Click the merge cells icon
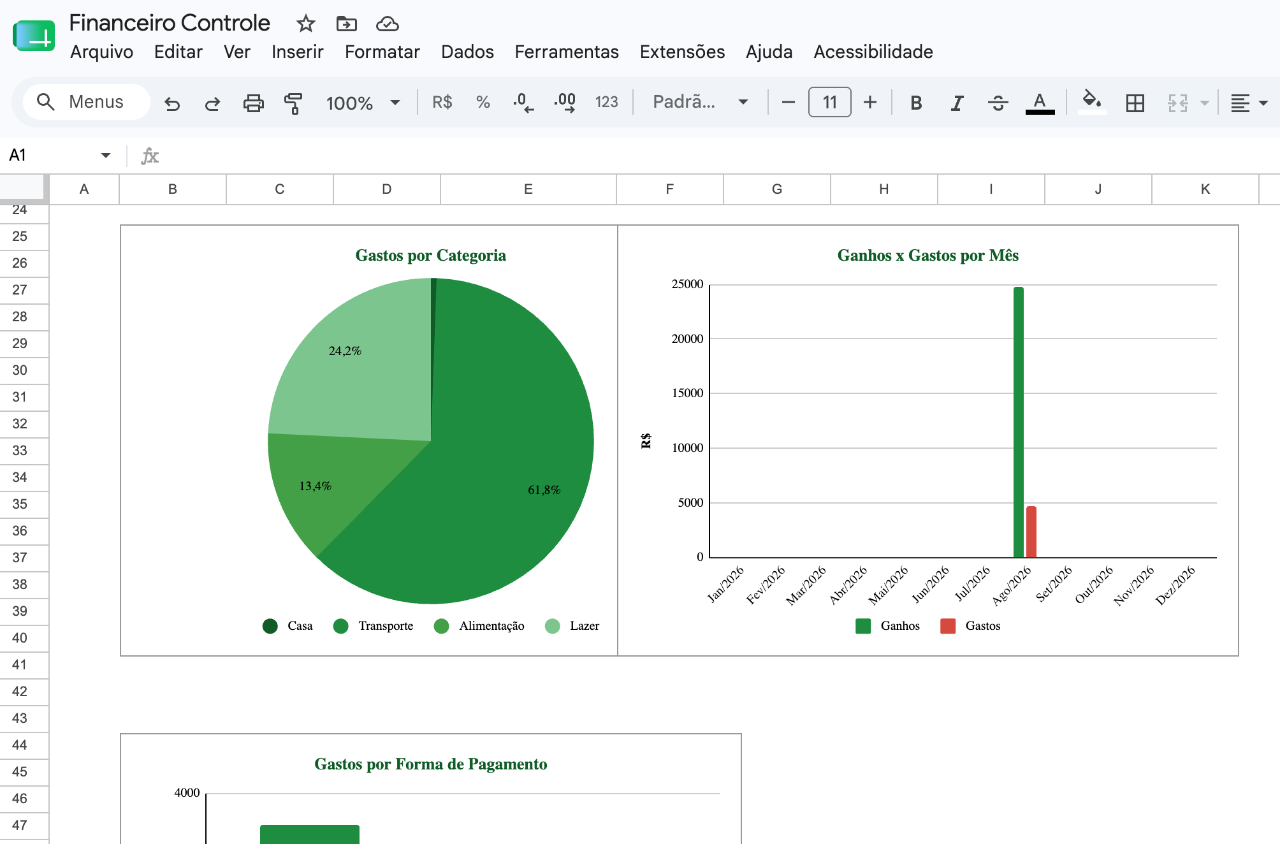 (x=1178, y=102)
